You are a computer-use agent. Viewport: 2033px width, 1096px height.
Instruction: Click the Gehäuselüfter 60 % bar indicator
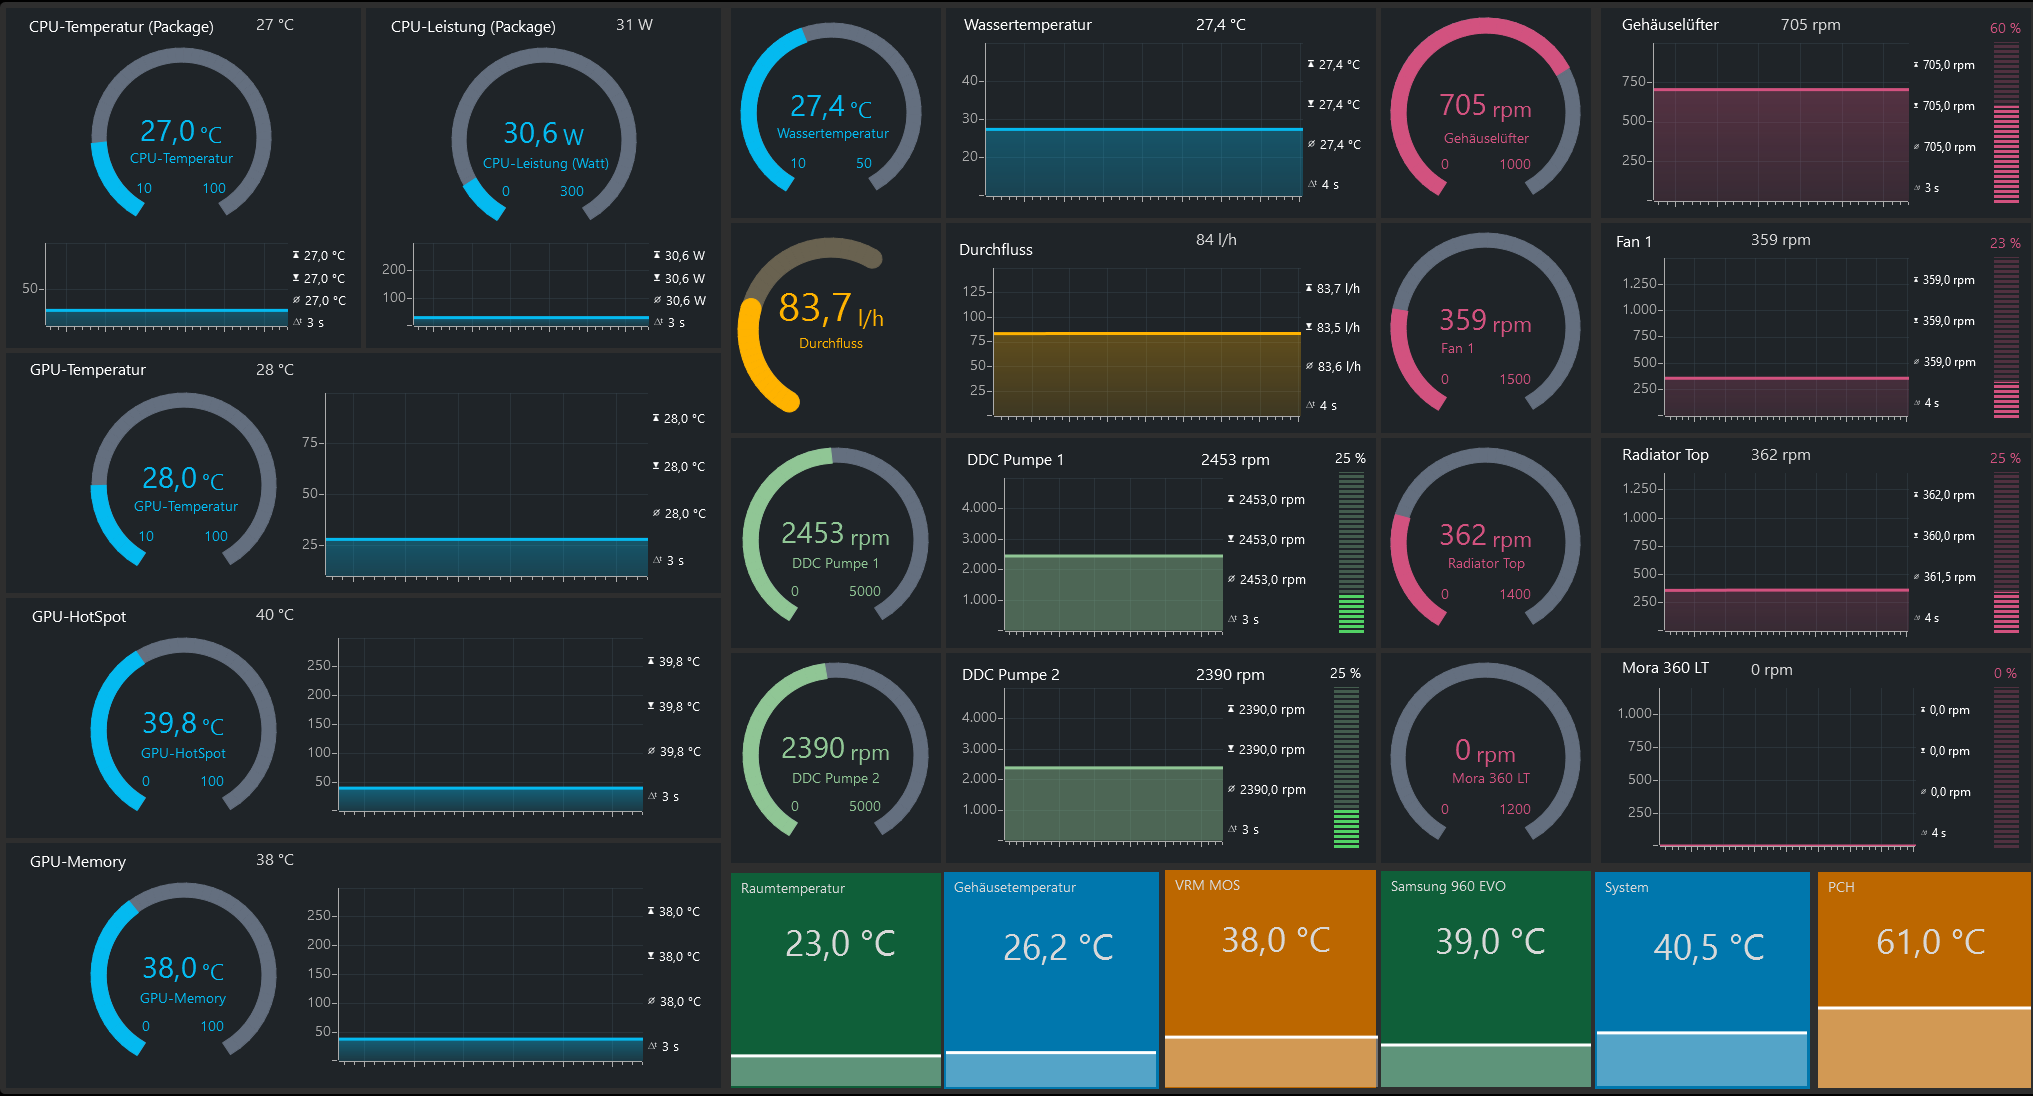(2006, 123)
